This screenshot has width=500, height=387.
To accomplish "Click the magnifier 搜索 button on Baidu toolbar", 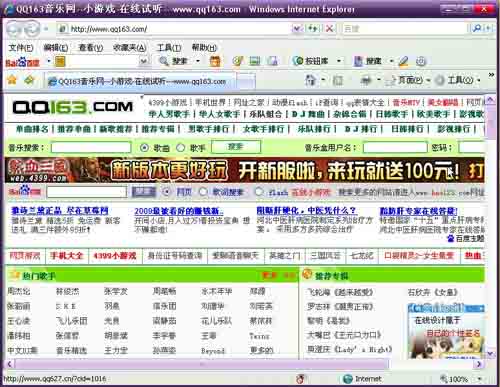I will tap(174, 61).
